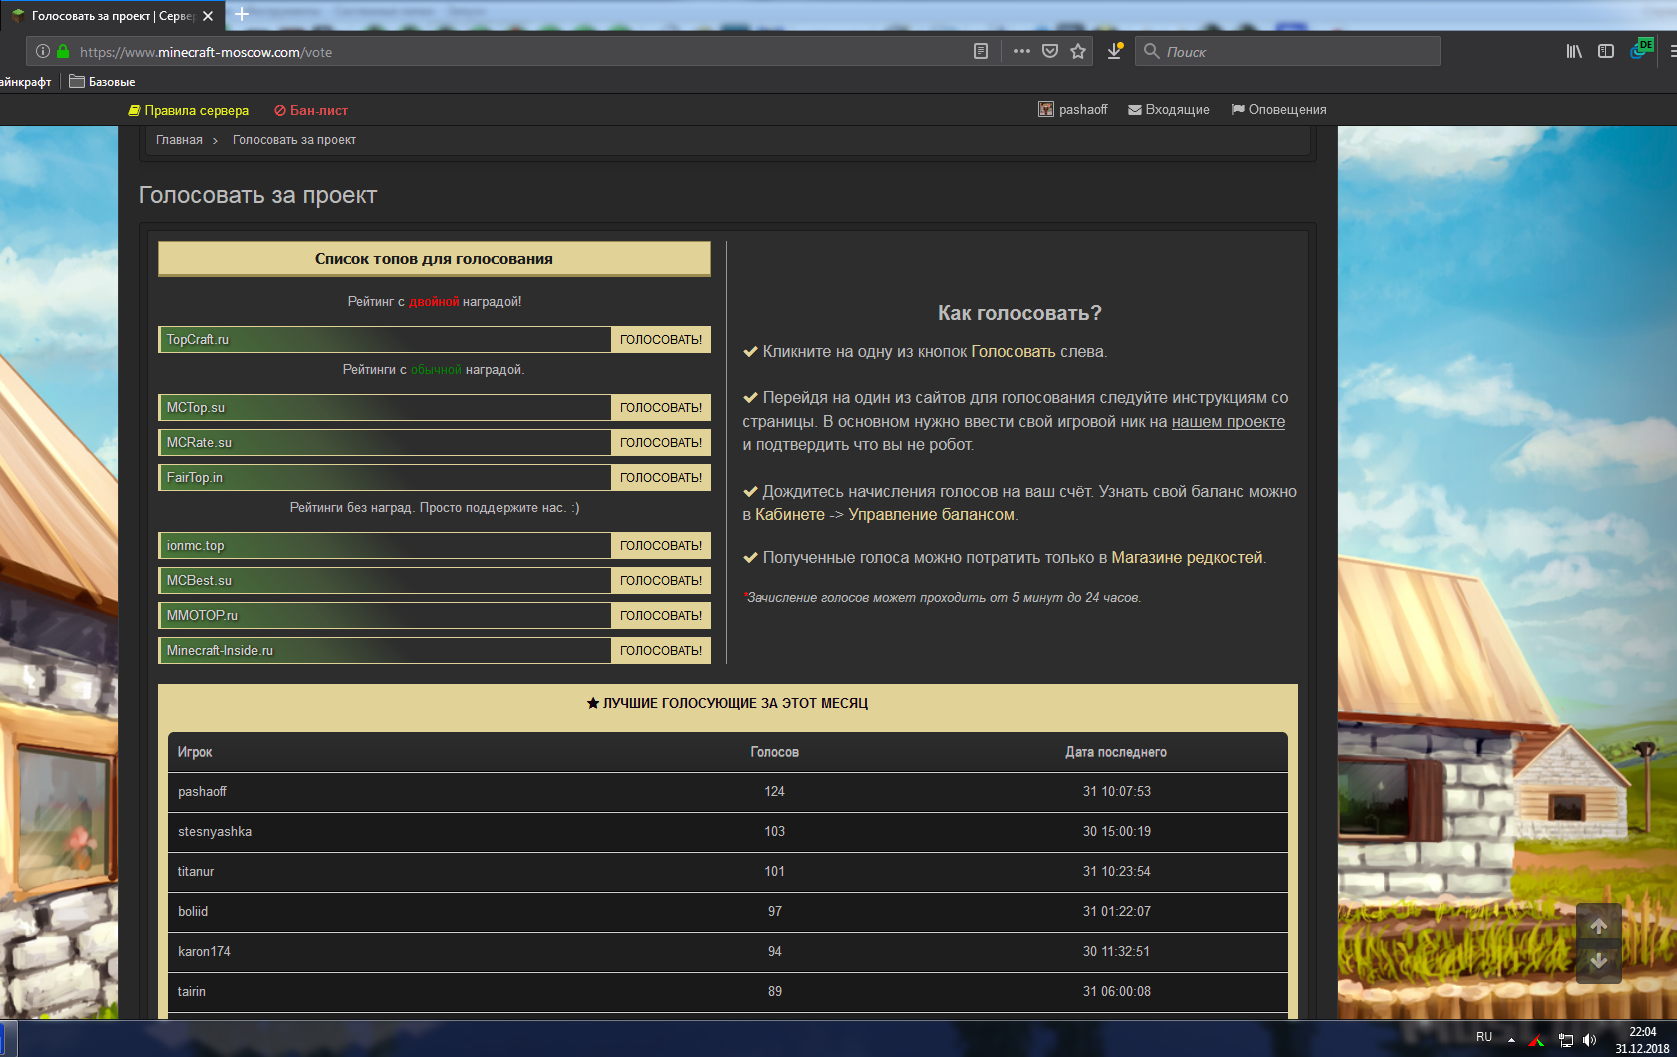Open Входящие inbox messages
The image size is (1677, 1057).
pyautogui.click(x=1169, y=110)
